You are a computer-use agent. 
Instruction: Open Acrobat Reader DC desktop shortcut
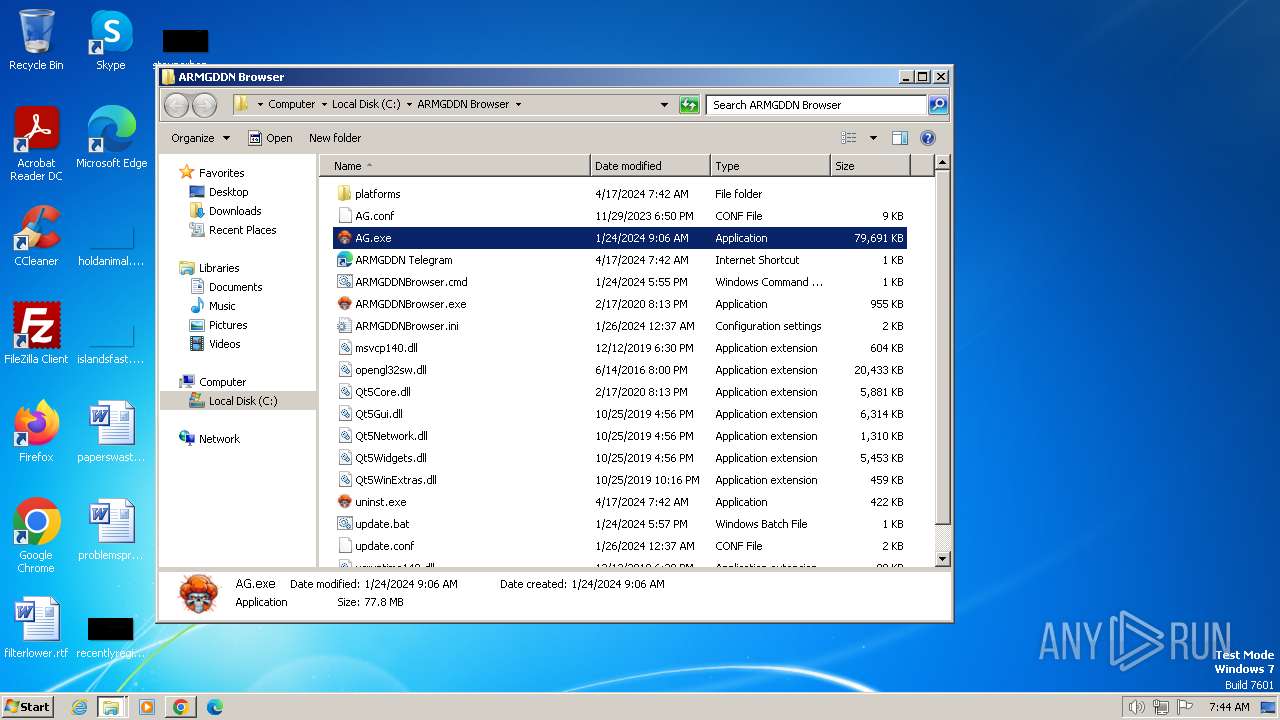(x=36, y=144)
